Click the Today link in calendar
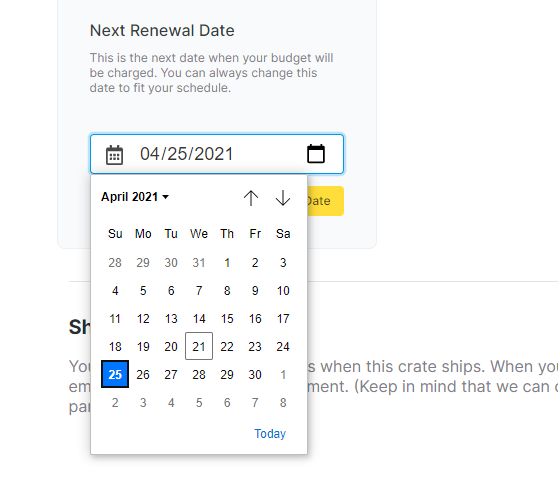This screenshot has height=481, width=558. (x=270, y=434)
